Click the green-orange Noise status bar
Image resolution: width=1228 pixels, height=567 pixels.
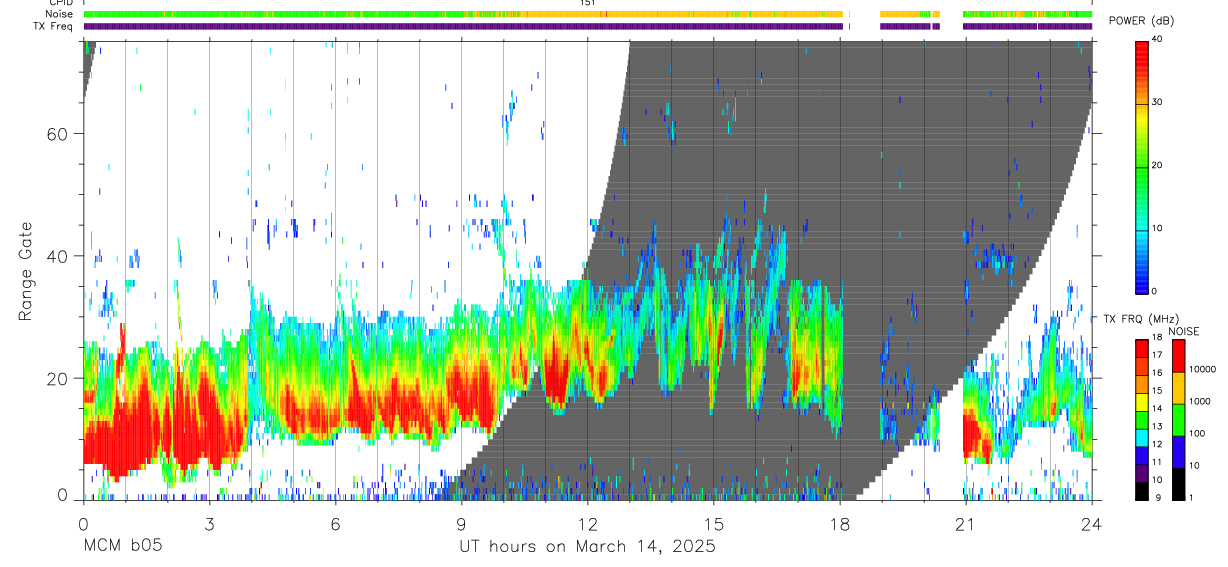pyautogui.click(x=588, y=14)
